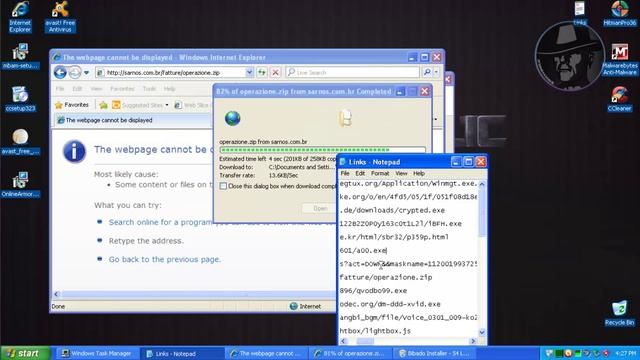Click Forward arrow in Internet Explorer
The image size is (640, 360).
pyautogui.click(x=75, y=73)
